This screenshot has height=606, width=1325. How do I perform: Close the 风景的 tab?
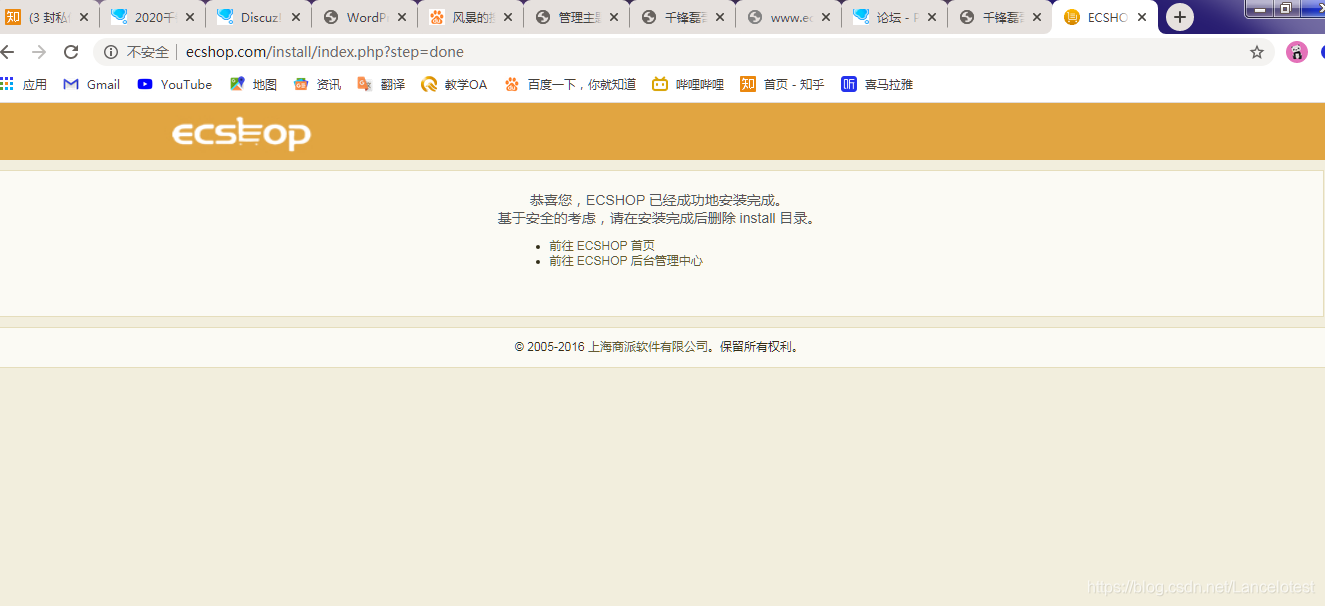pyautogui.click(x=508, y=17)
